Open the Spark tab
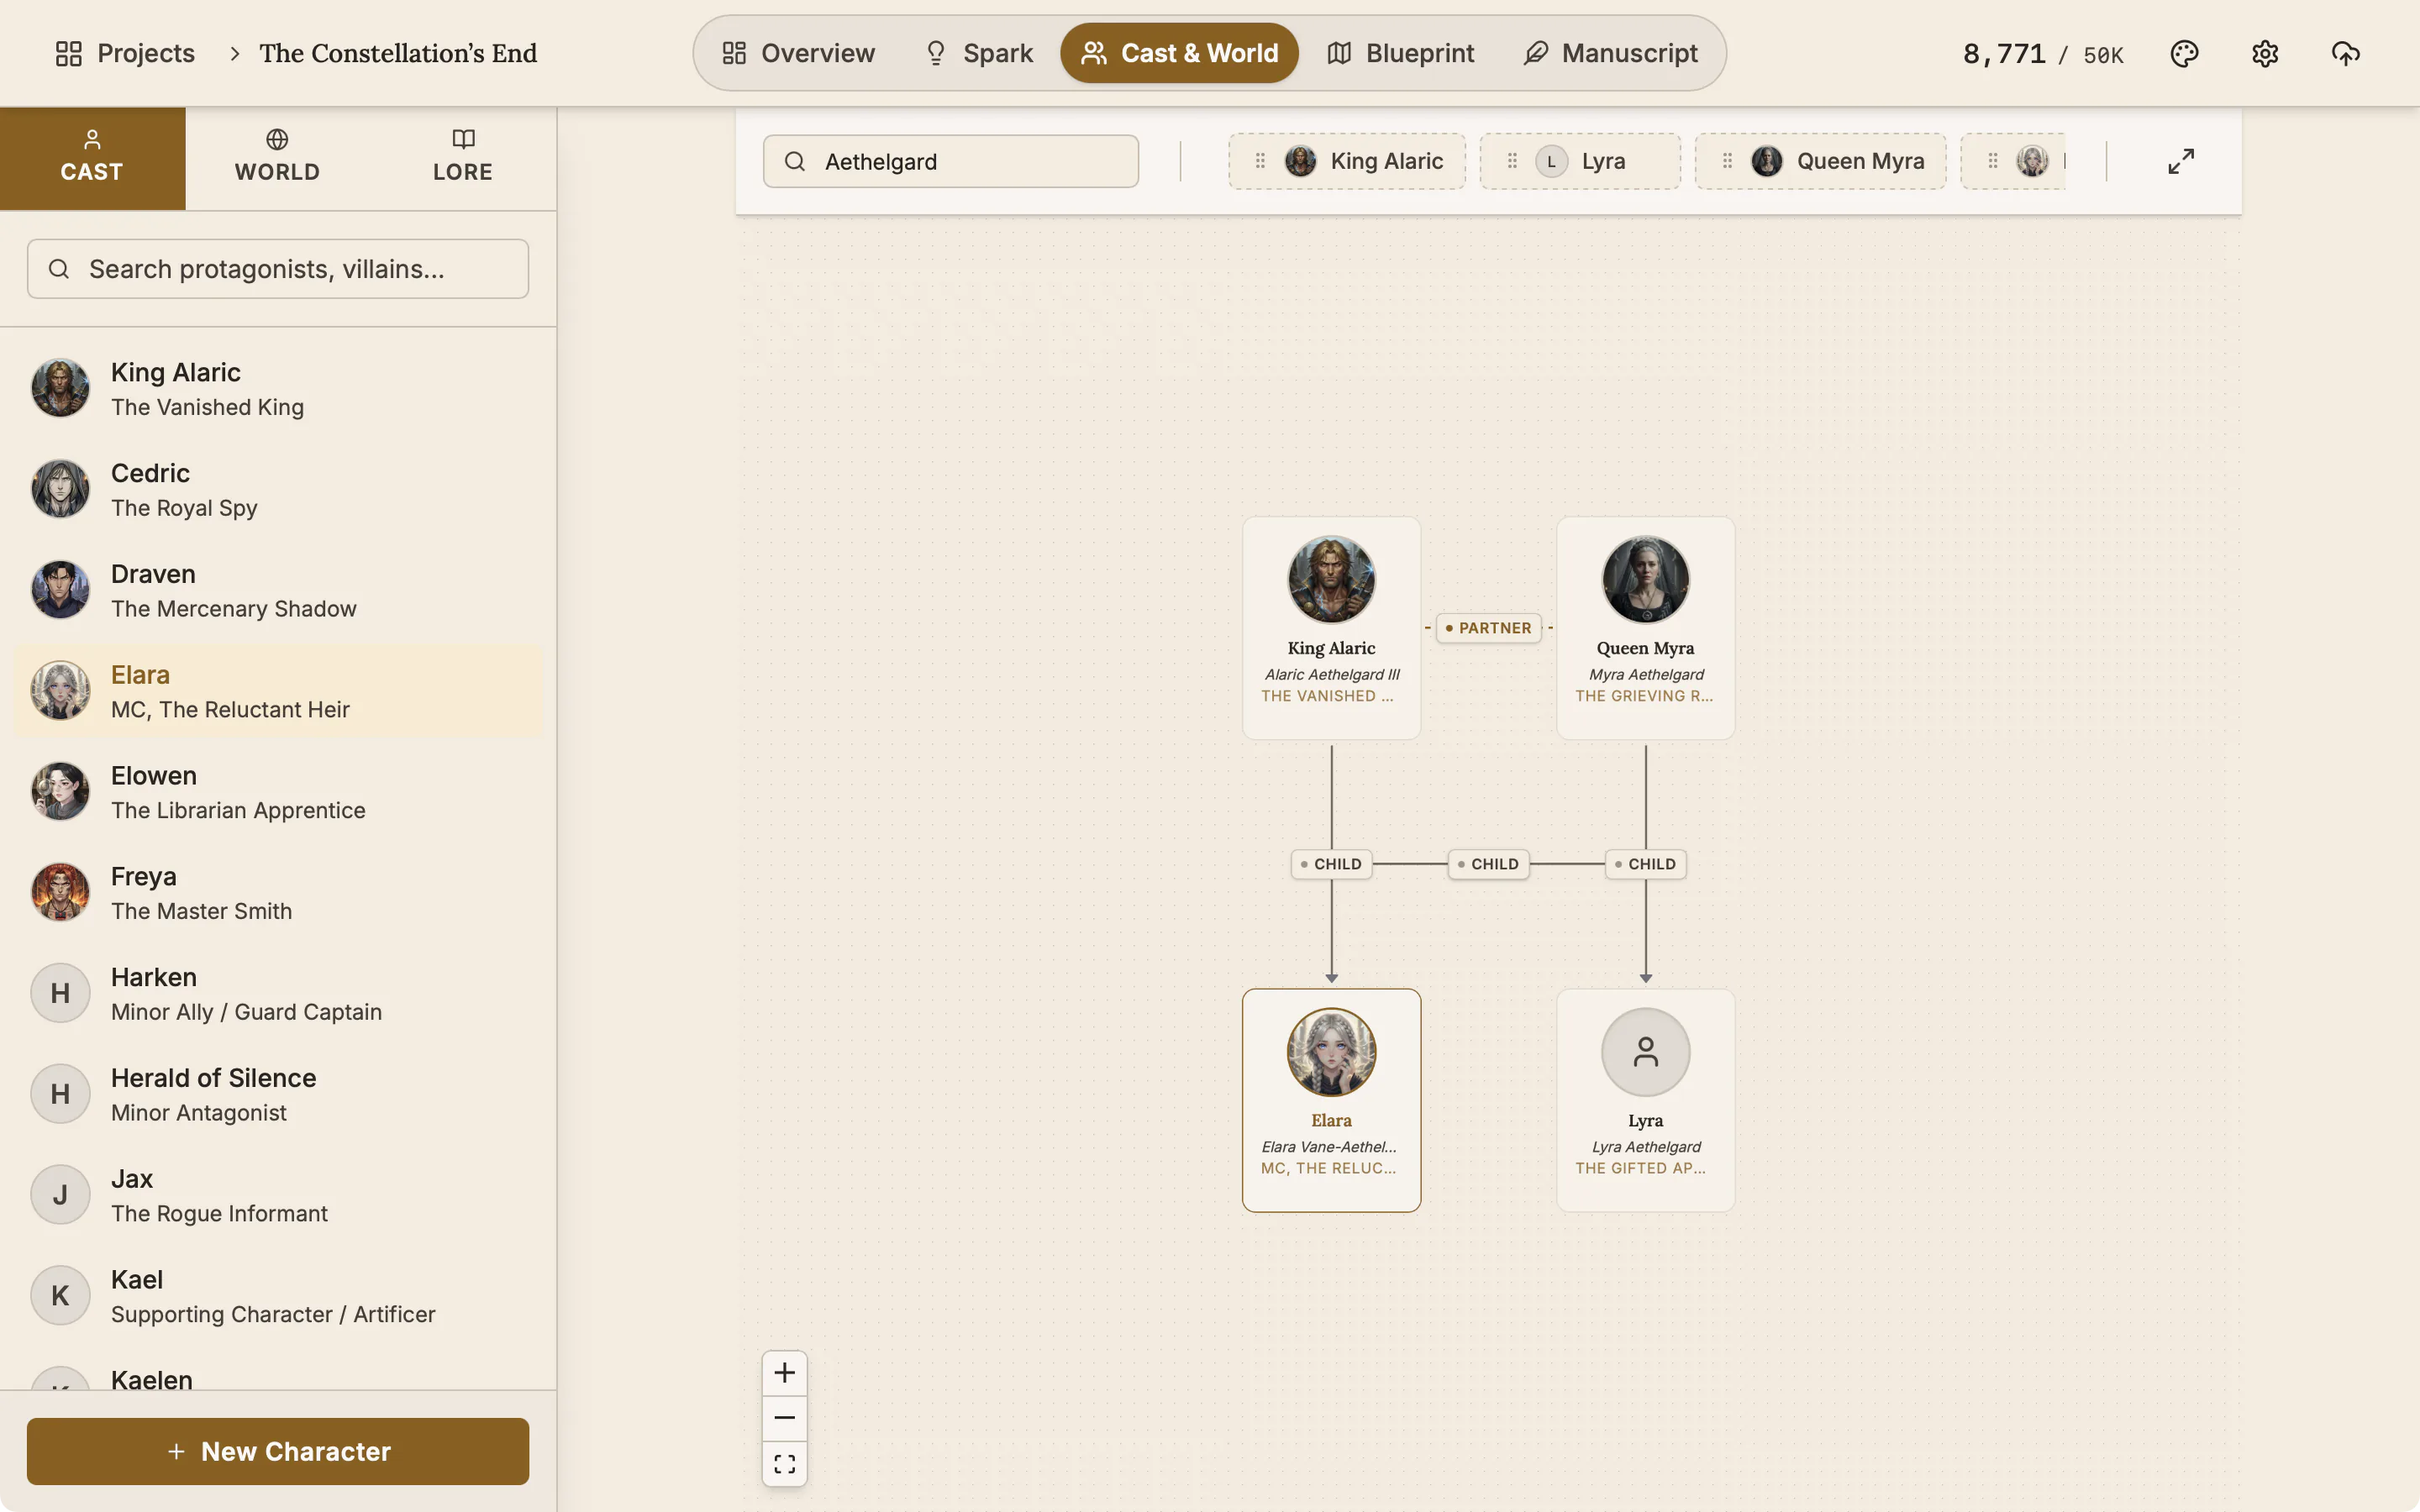 pyautogui.click(x=978, y=53)
